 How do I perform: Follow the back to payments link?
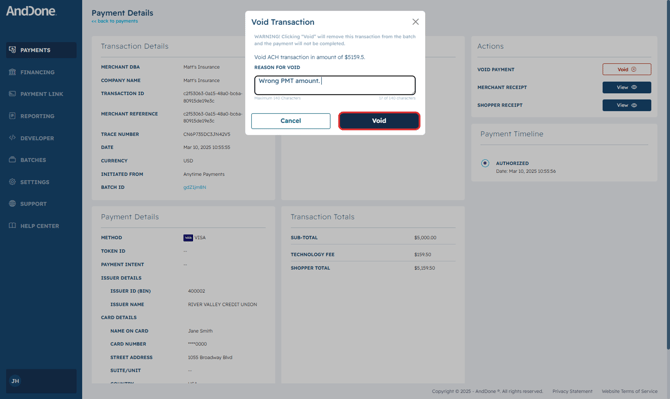pyautogui.click(x=115, y=21)
